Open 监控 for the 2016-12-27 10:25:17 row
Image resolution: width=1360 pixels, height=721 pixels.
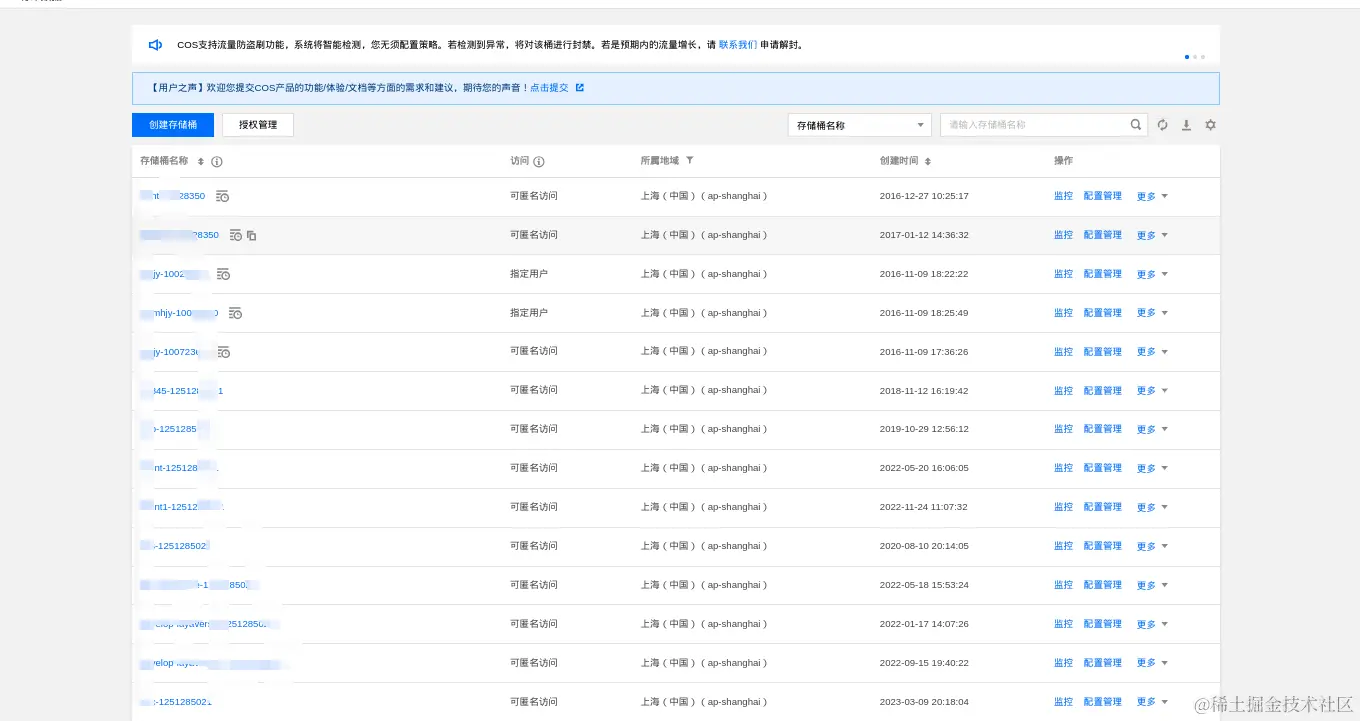click(x=1063, y=196)
